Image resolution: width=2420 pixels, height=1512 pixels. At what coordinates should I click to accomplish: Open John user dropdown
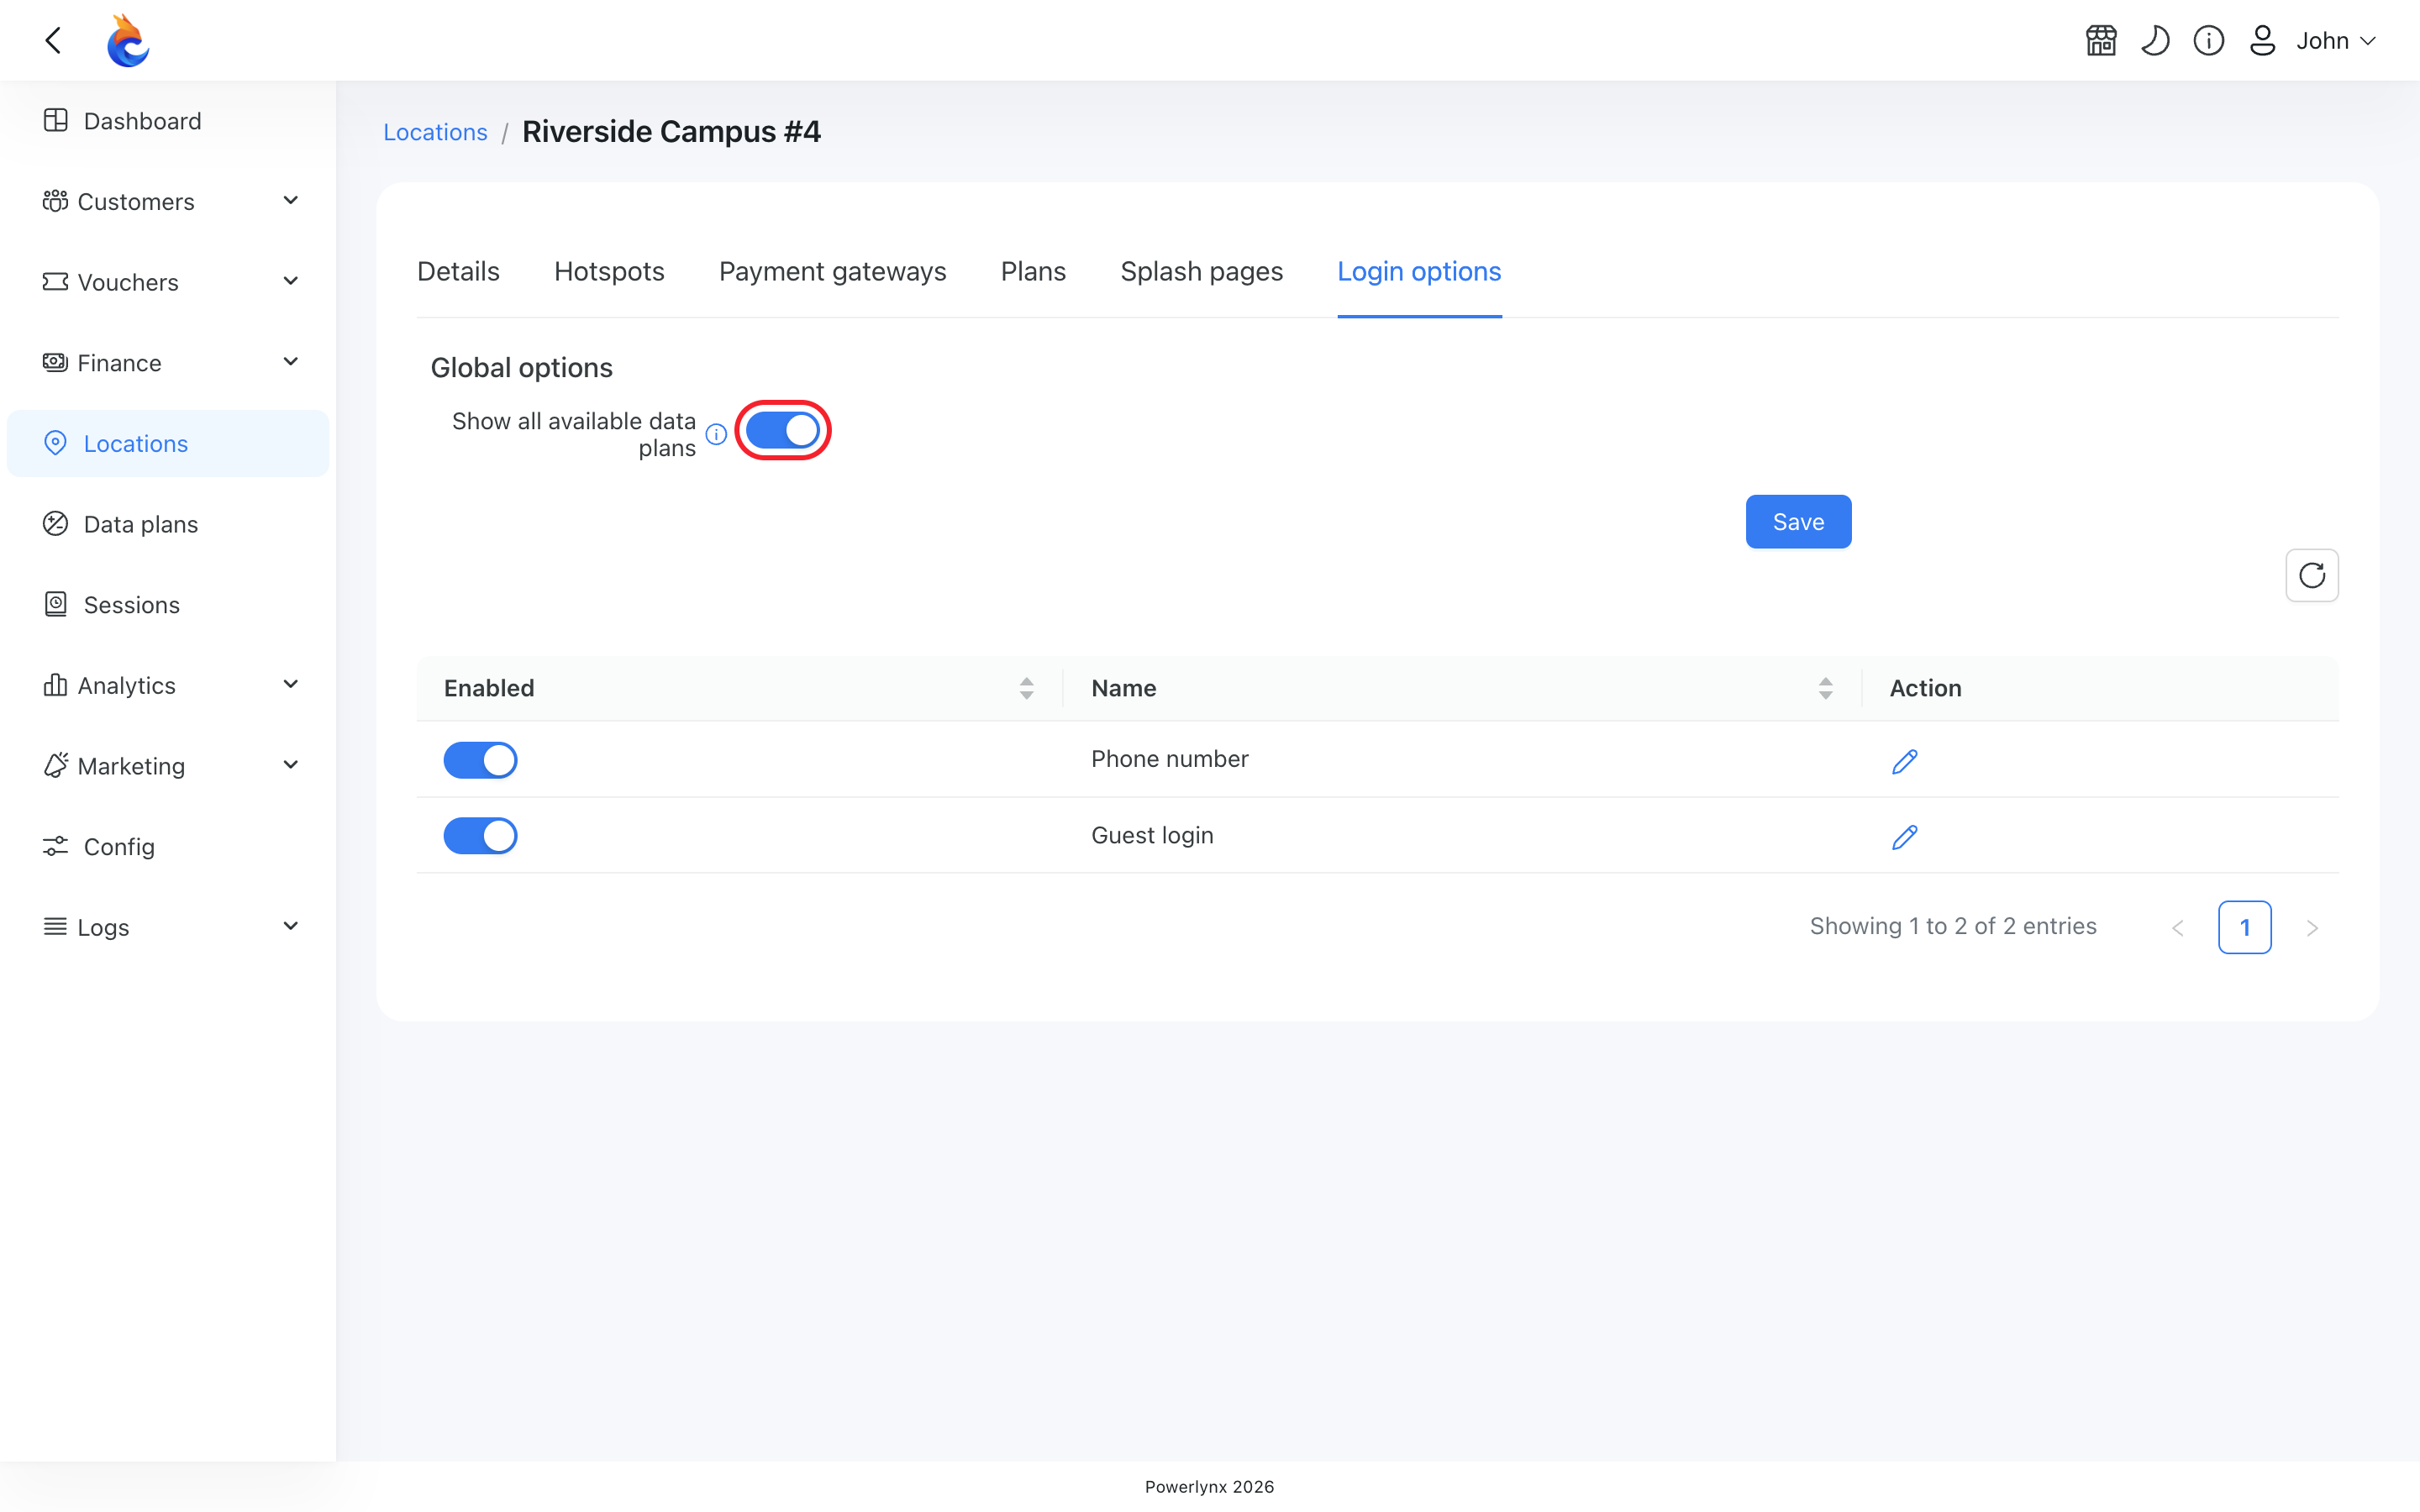pyautogui.click(x=2336, y=41)
